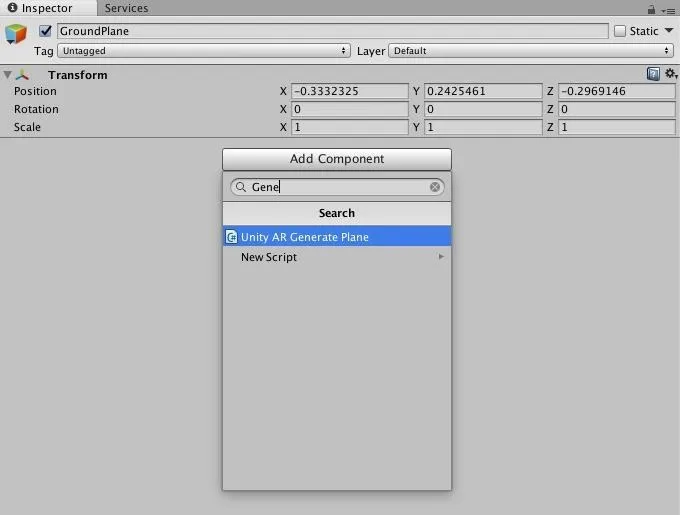Click the Scale label
Viewport: 680px width, 515px height.
pyautogui.click(x=27, y=127)
